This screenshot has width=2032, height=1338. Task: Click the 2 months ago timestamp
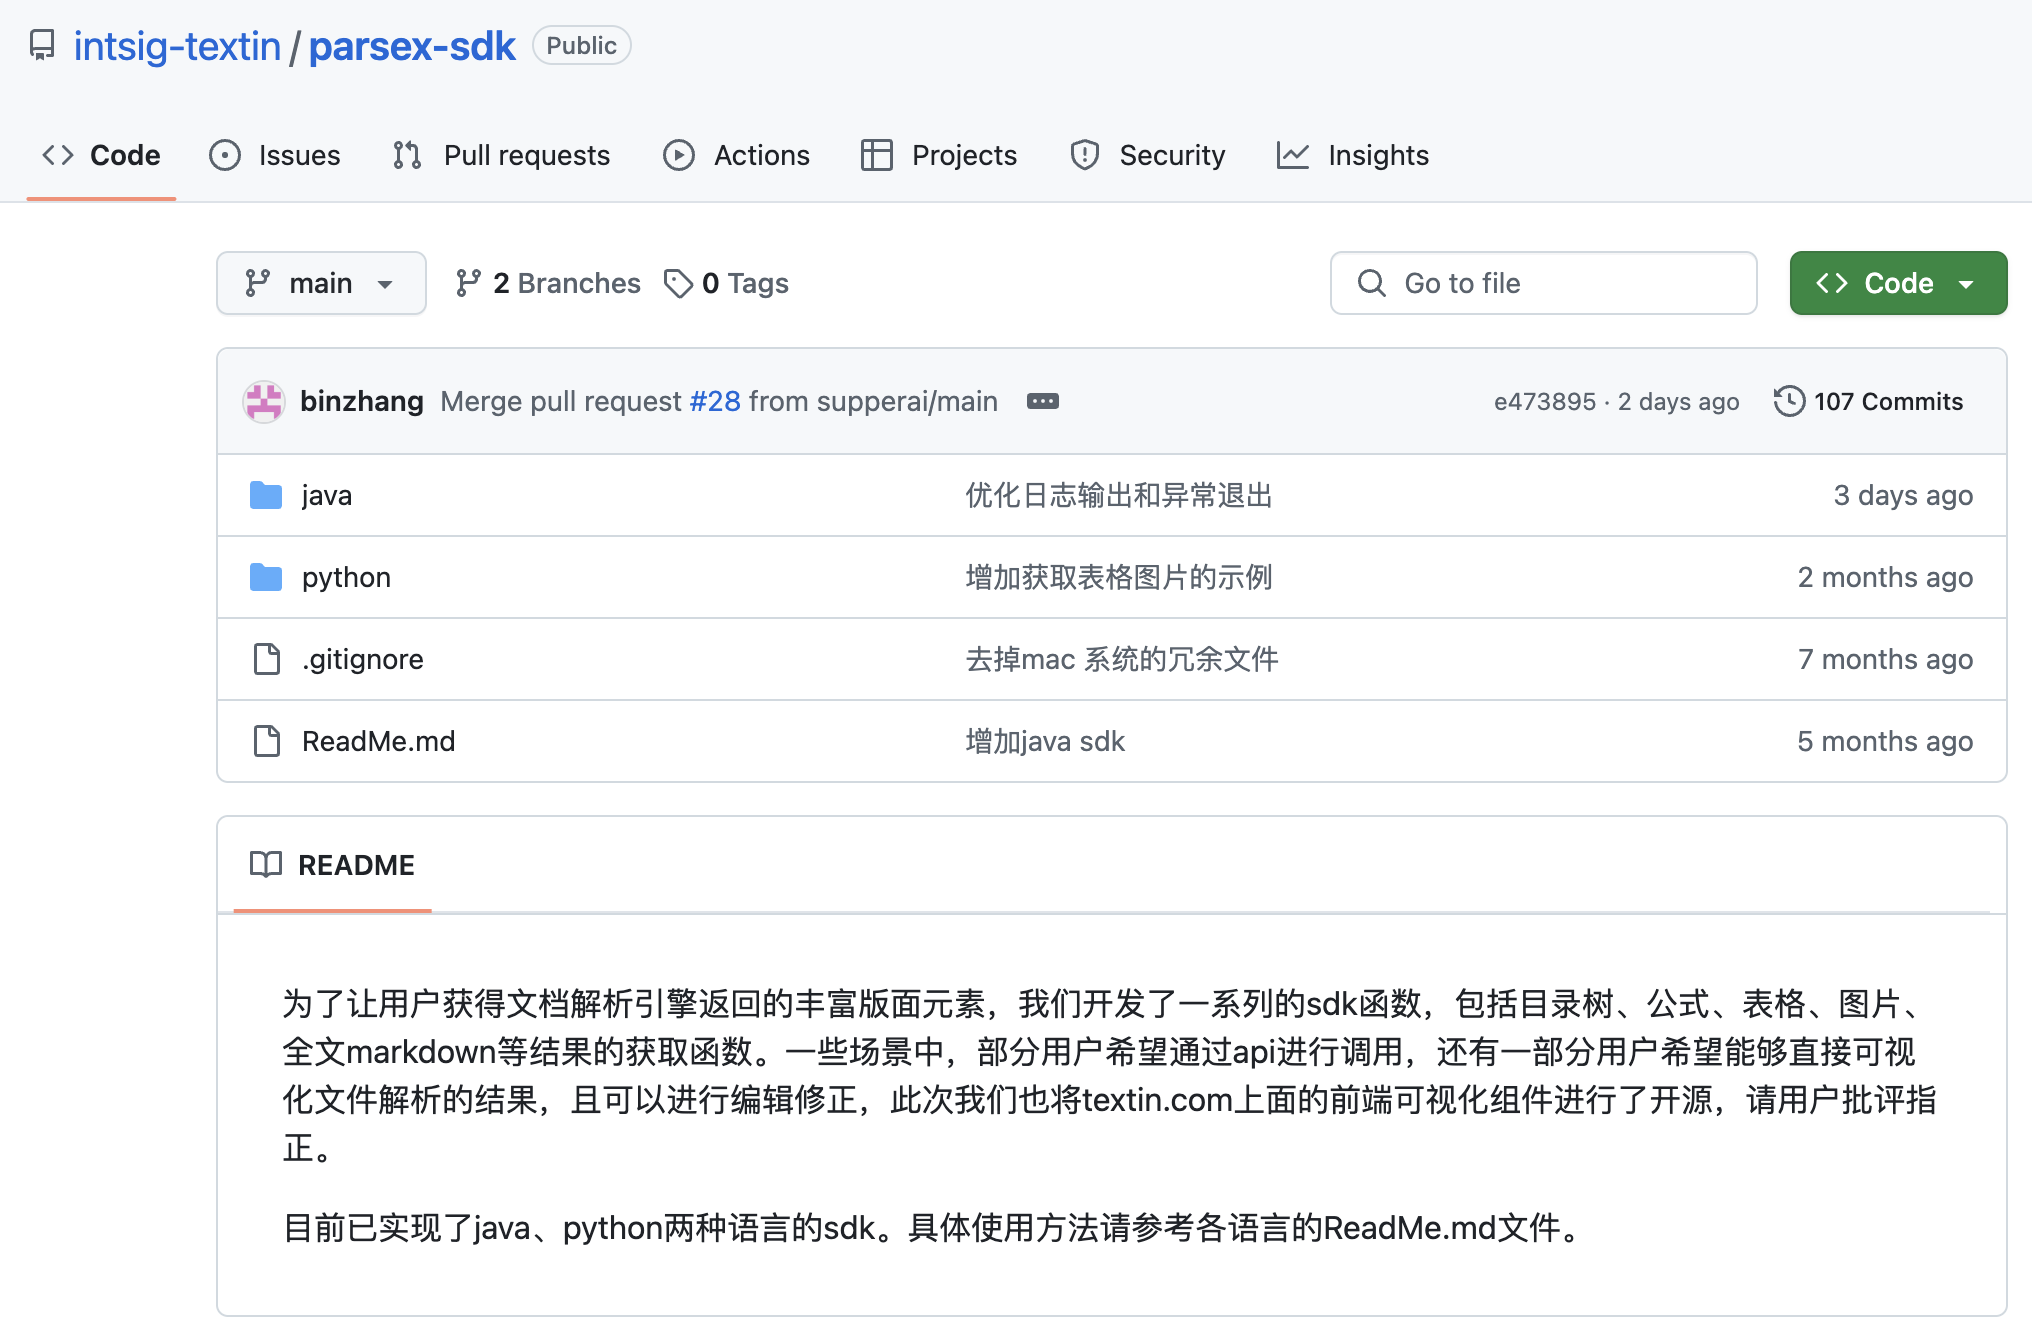[1885, 577]
